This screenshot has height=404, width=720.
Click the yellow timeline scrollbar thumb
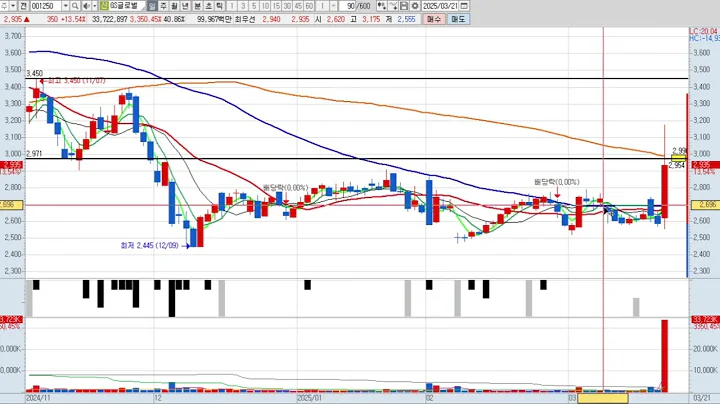602,398
